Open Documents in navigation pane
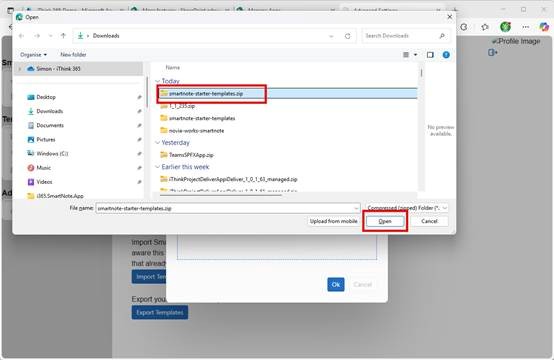 click(50, 125)
